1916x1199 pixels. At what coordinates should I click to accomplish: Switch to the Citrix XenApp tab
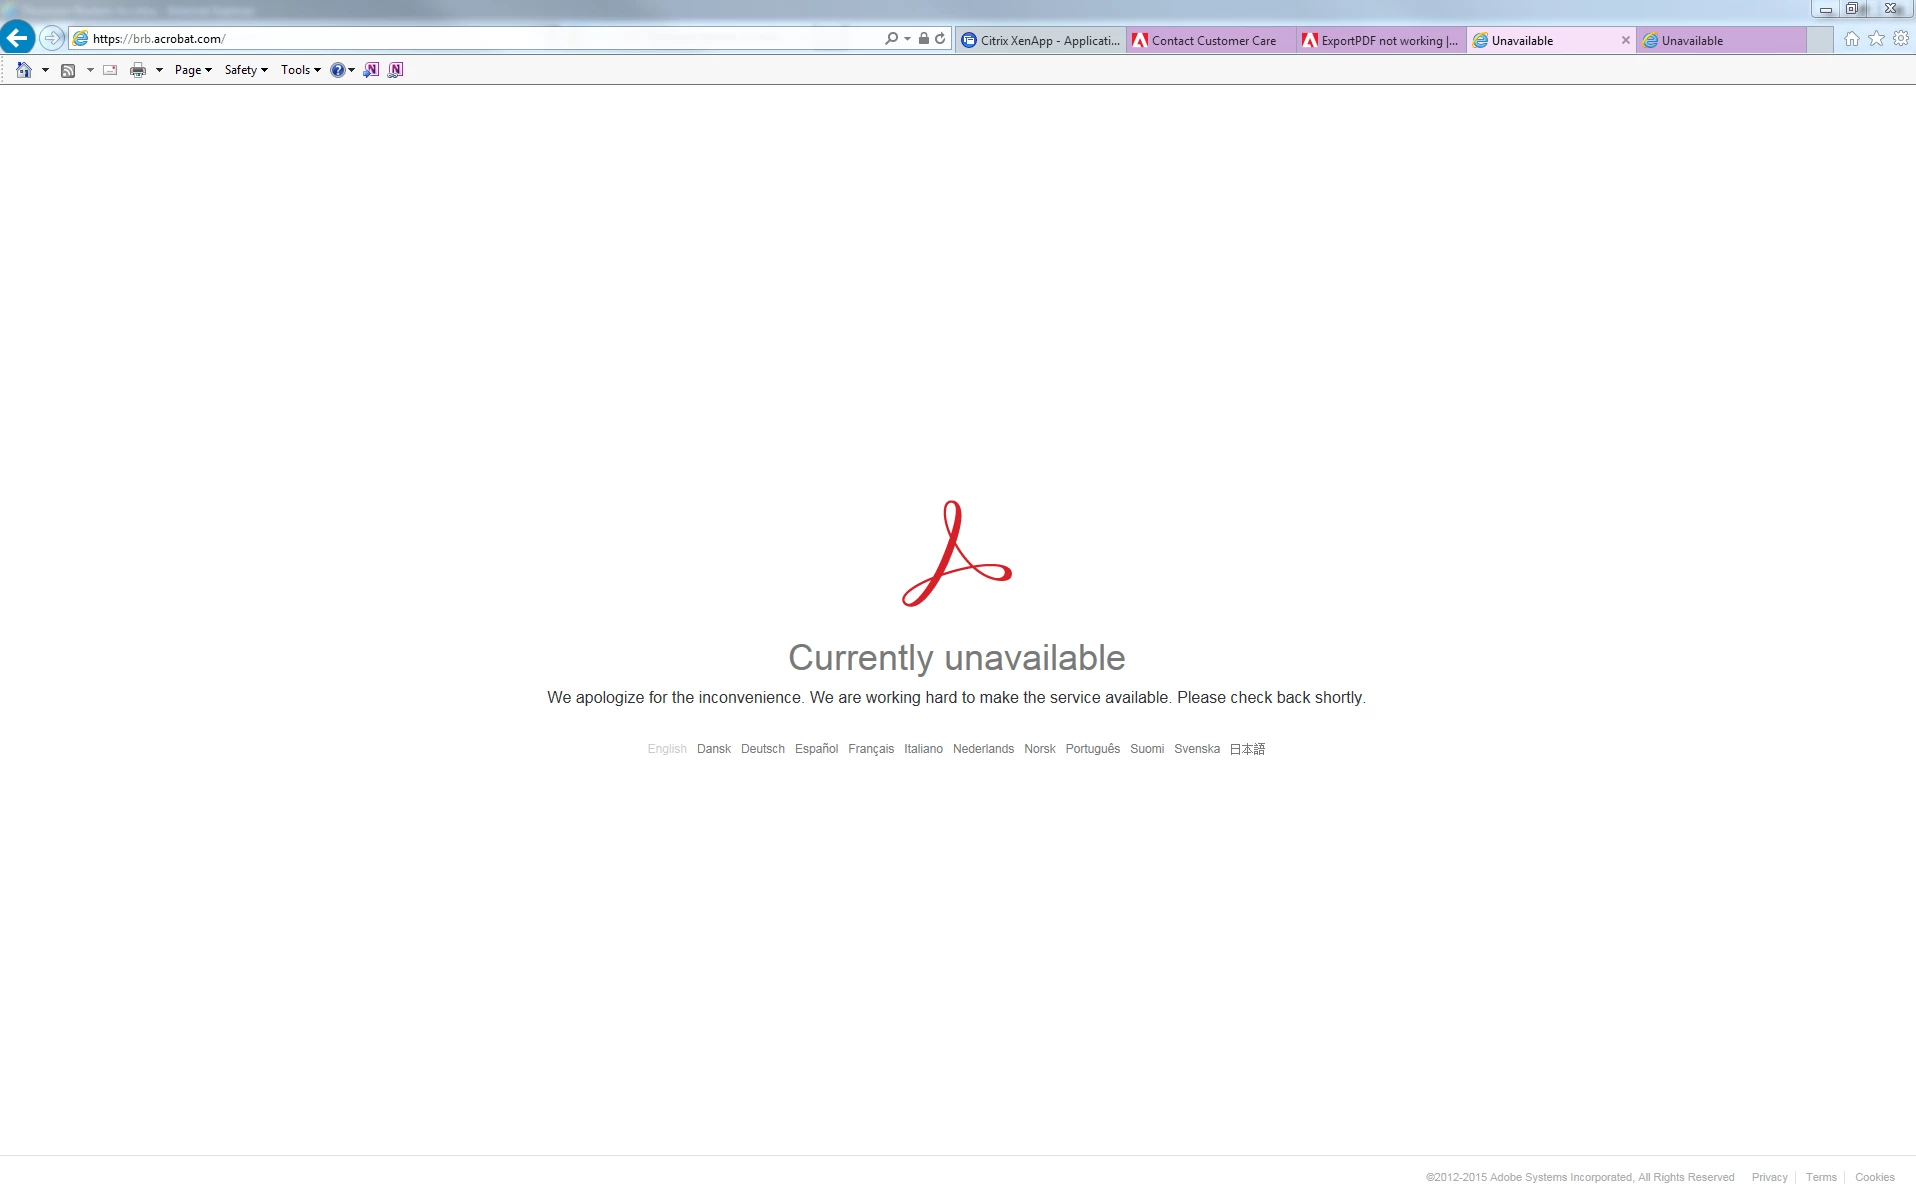(x=1041, y=41)
